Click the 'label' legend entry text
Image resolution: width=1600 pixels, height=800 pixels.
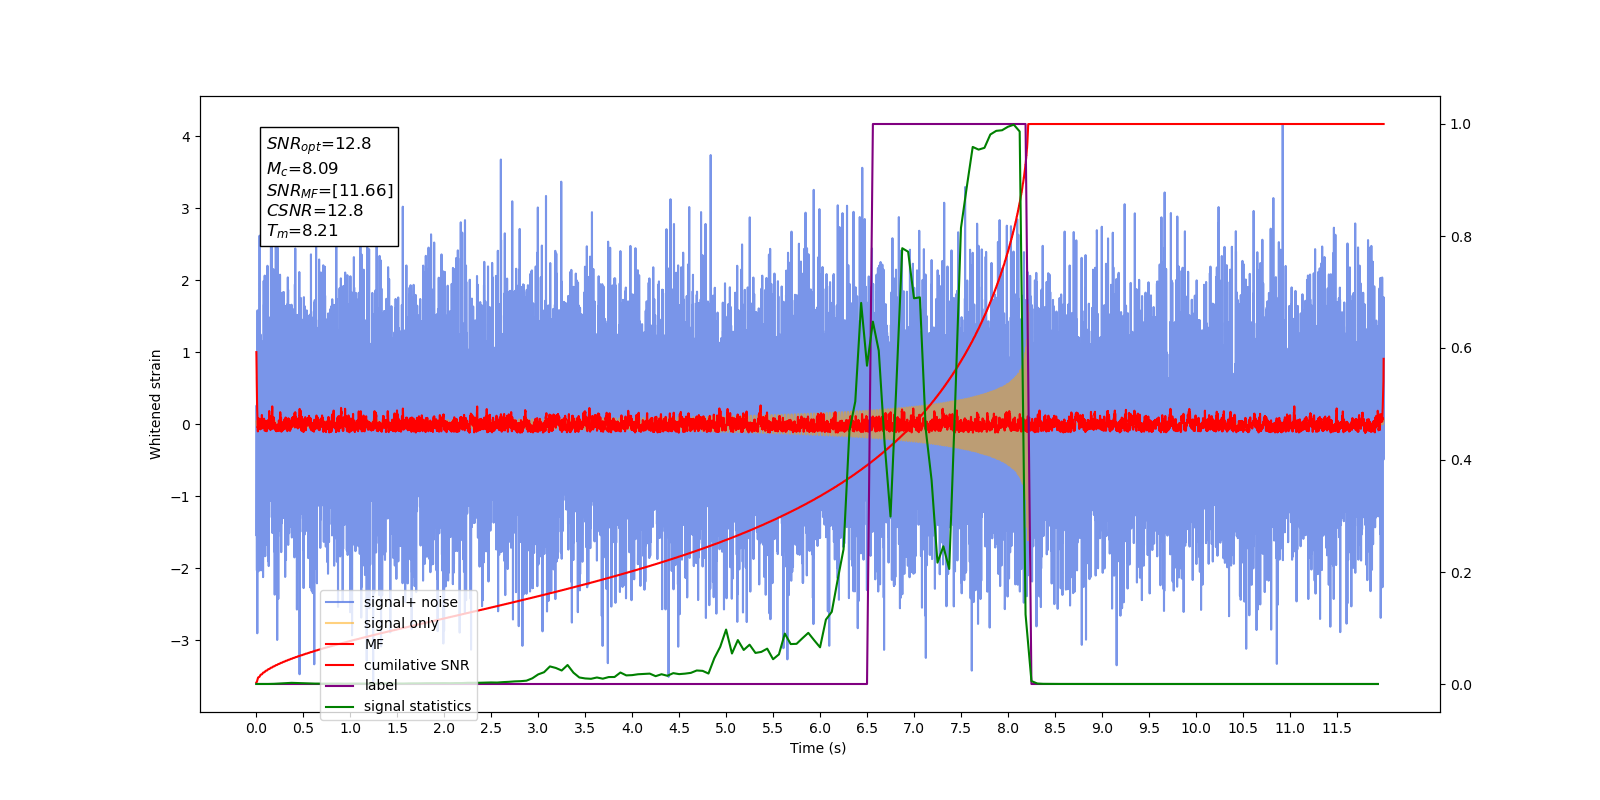(380, 685)
